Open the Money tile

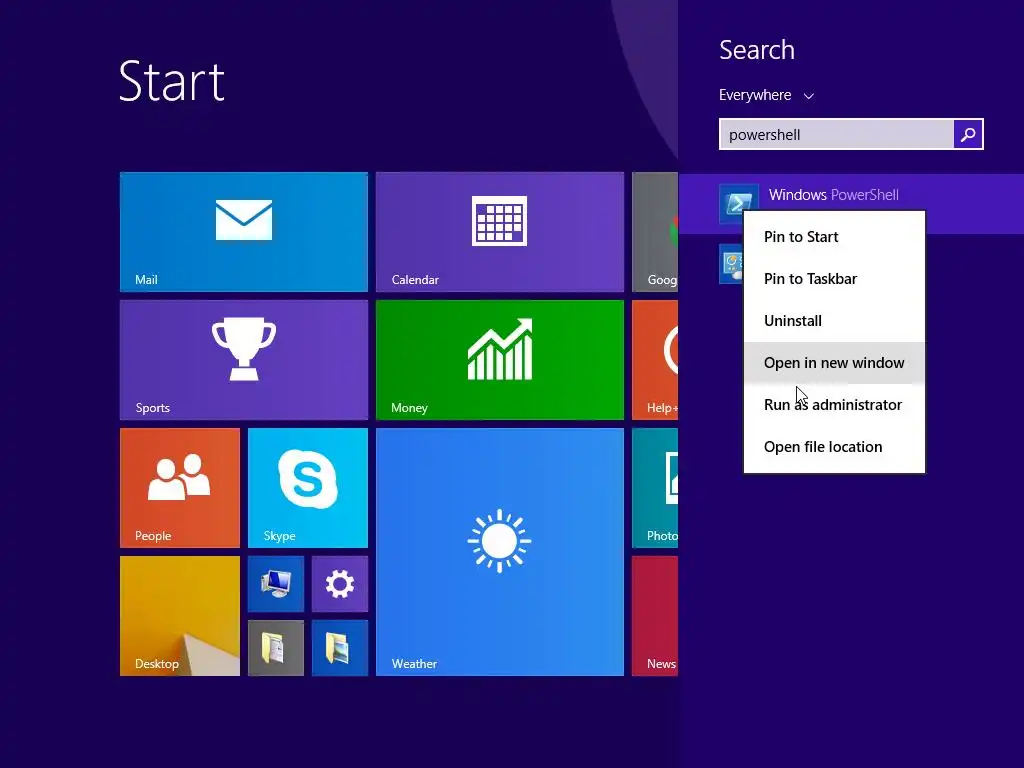coord(500,360)
